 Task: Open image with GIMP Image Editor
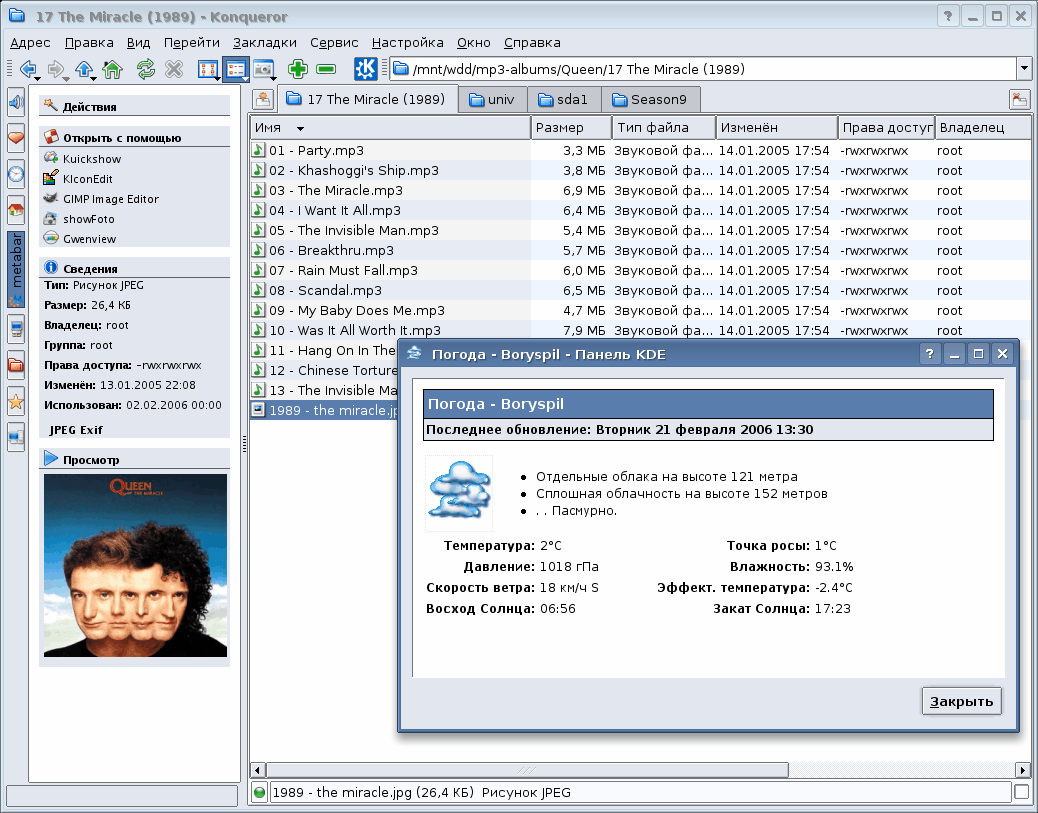110,199
